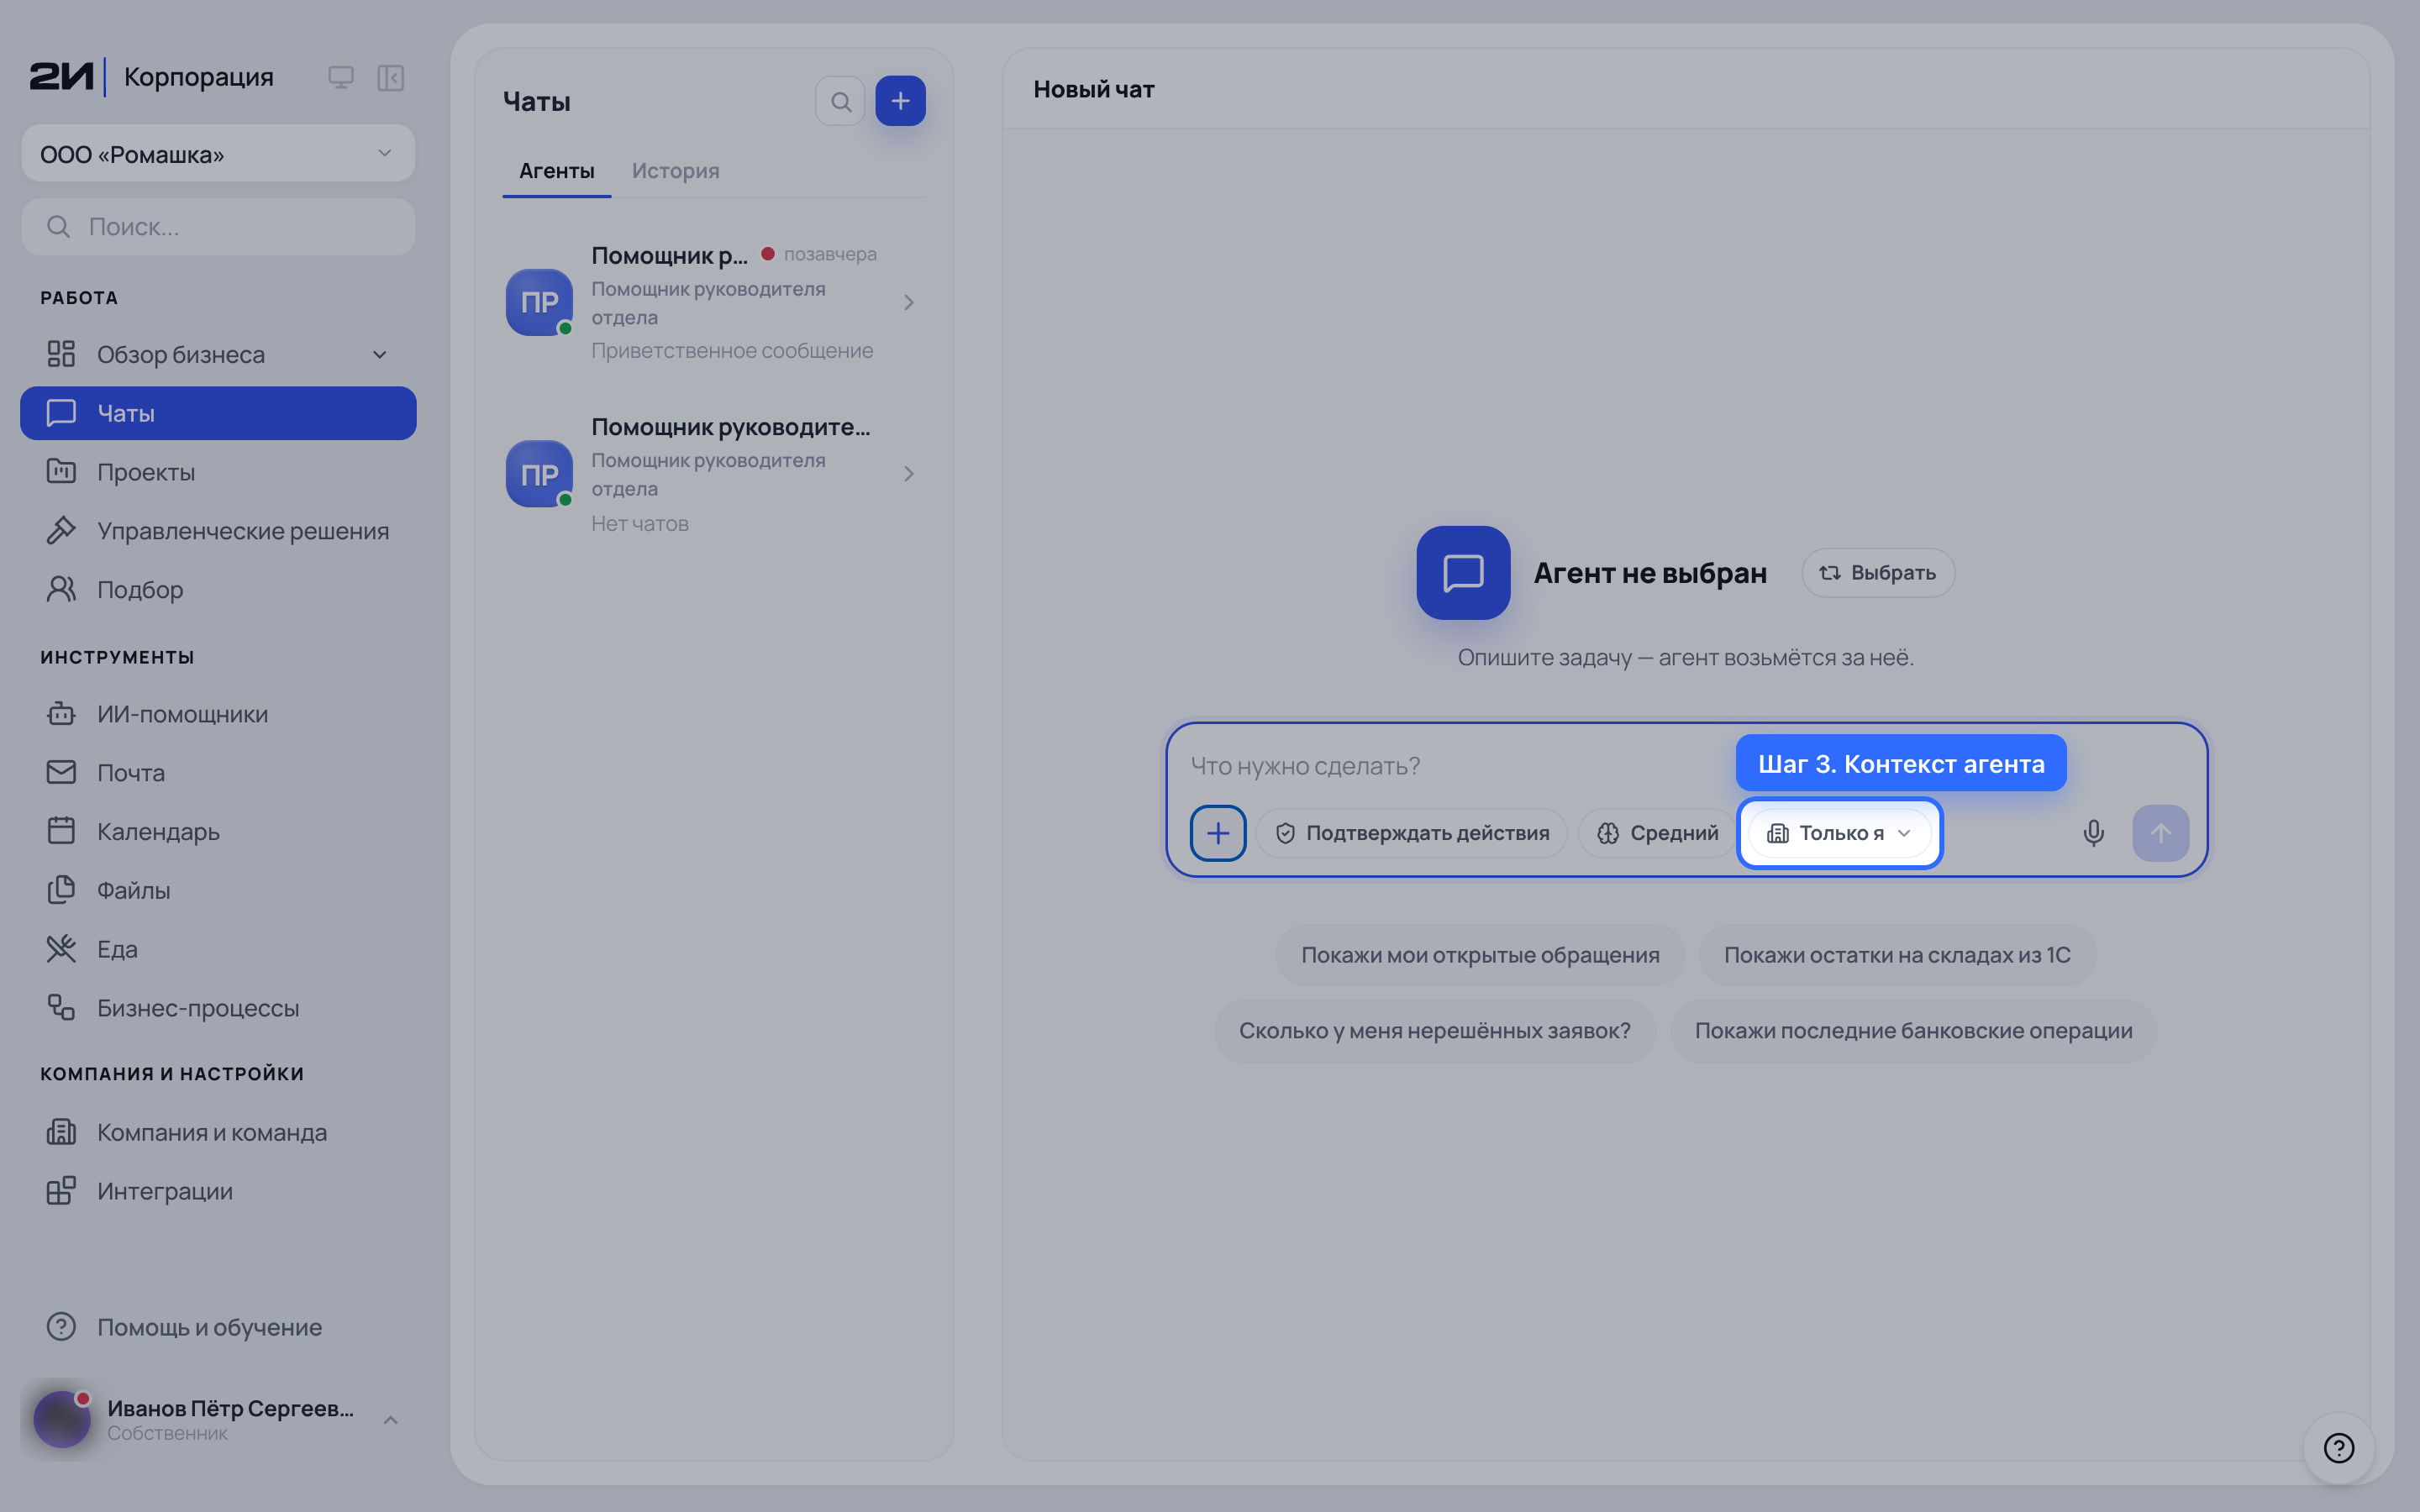Open Помощь и обучение

point(218,1327)
